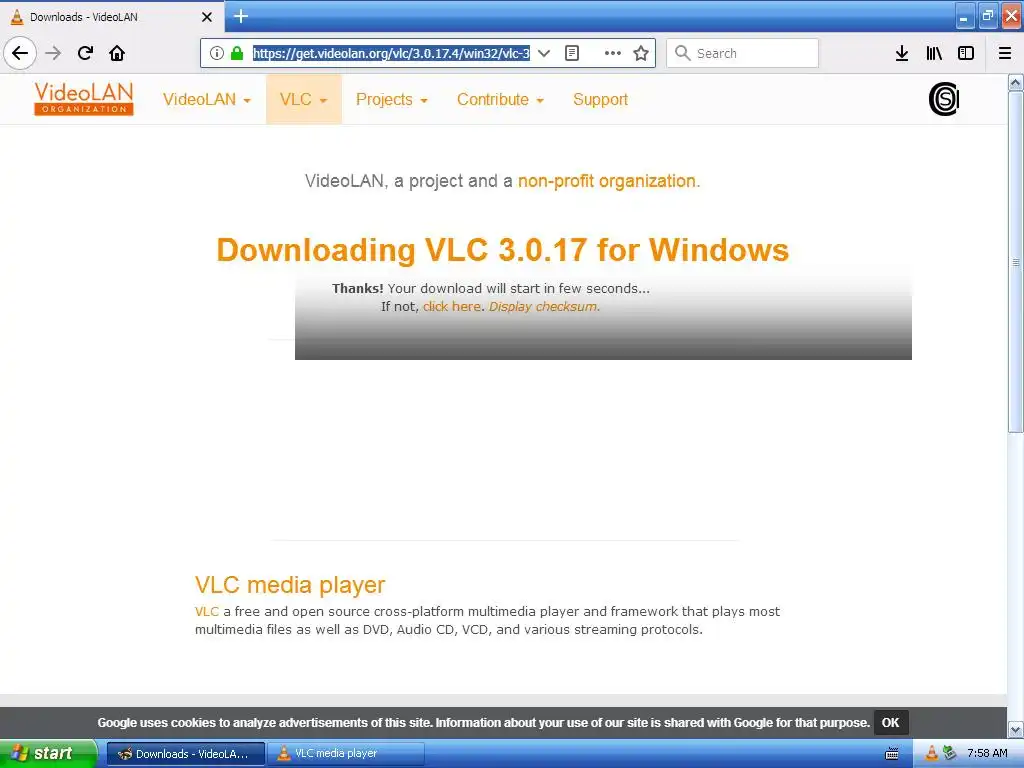Click the 7:58 AM taskbar clock
The image size is (1024, 768).
987,753
